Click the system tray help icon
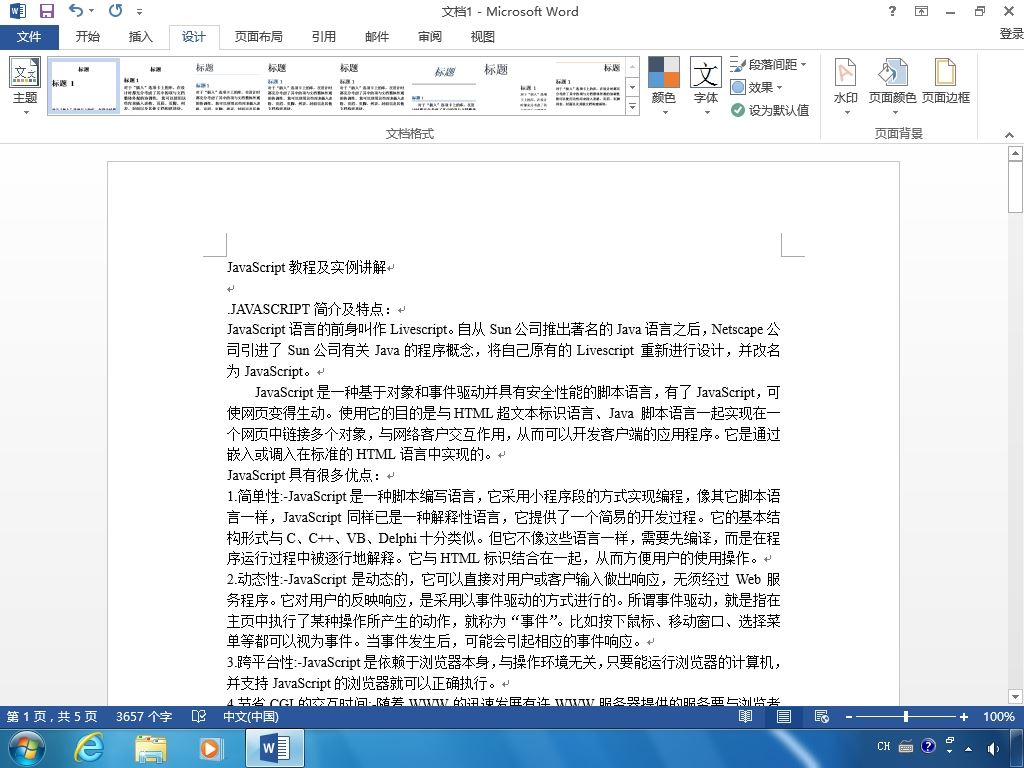 point(928,746)
